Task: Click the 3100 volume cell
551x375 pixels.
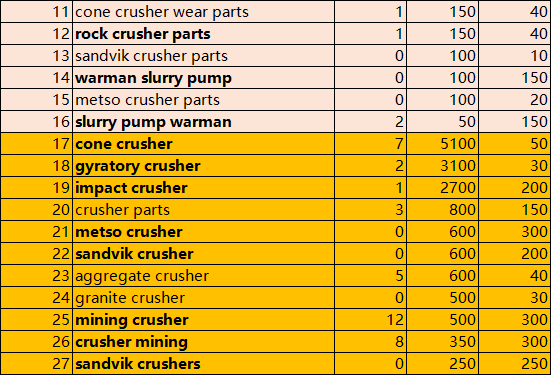Action: pos(442,166)
